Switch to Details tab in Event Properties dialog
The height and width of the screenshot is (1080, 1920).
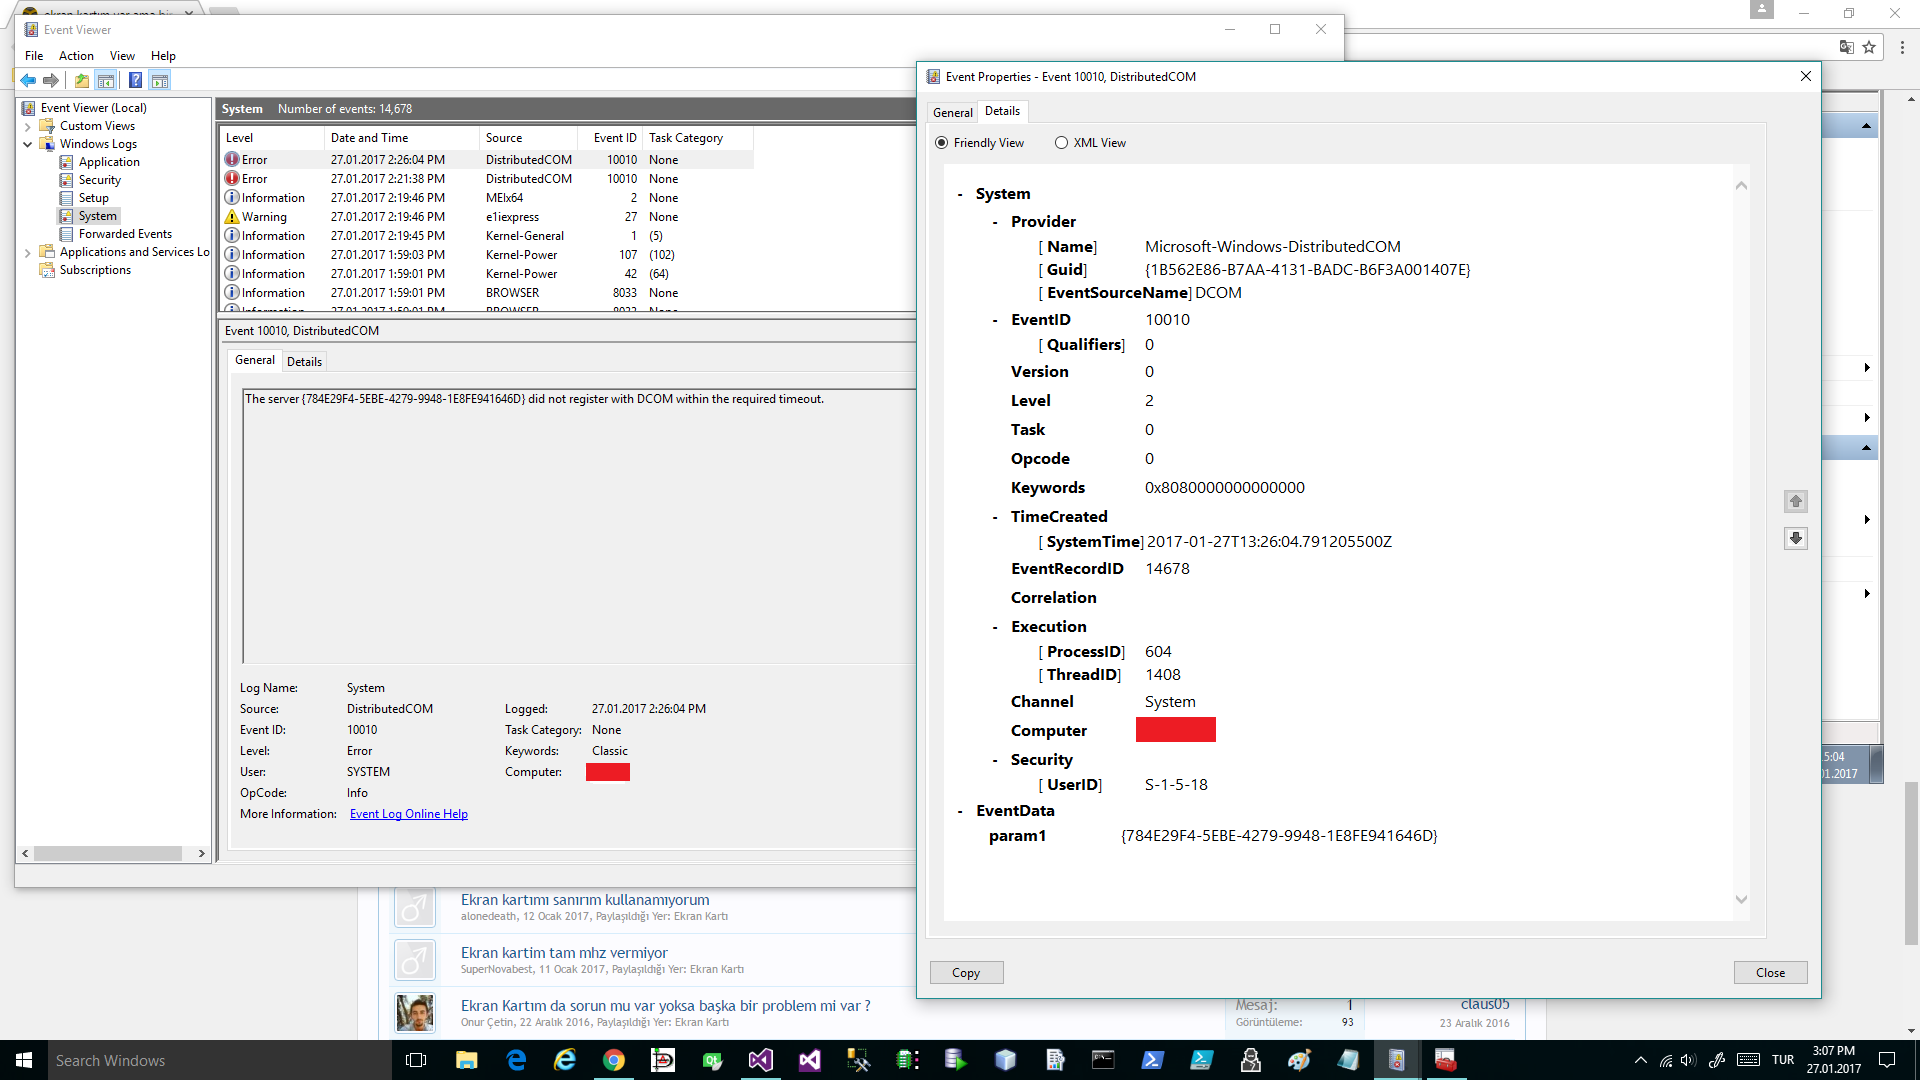click(1002, 111)
